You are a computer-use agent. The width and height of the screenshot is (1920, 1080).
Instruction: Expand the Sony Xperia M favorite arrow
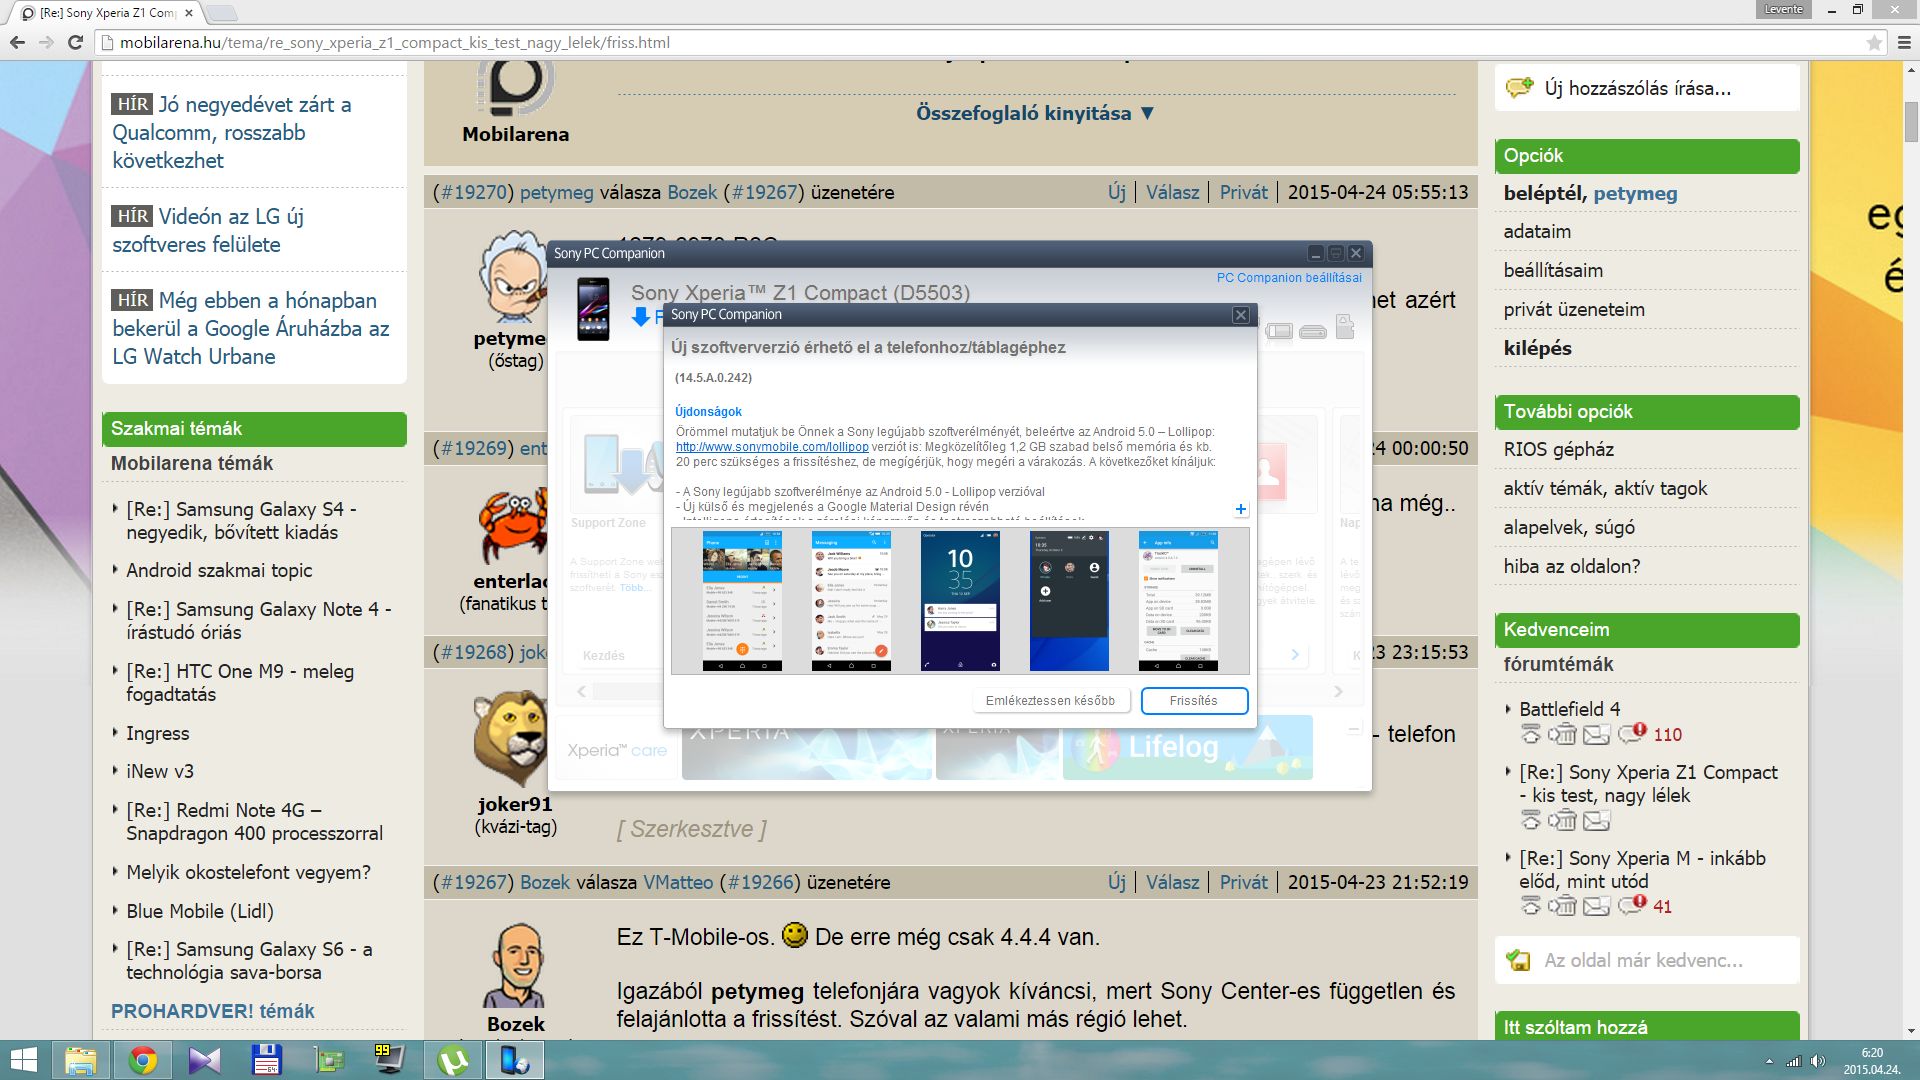[x=1508, y=858]
